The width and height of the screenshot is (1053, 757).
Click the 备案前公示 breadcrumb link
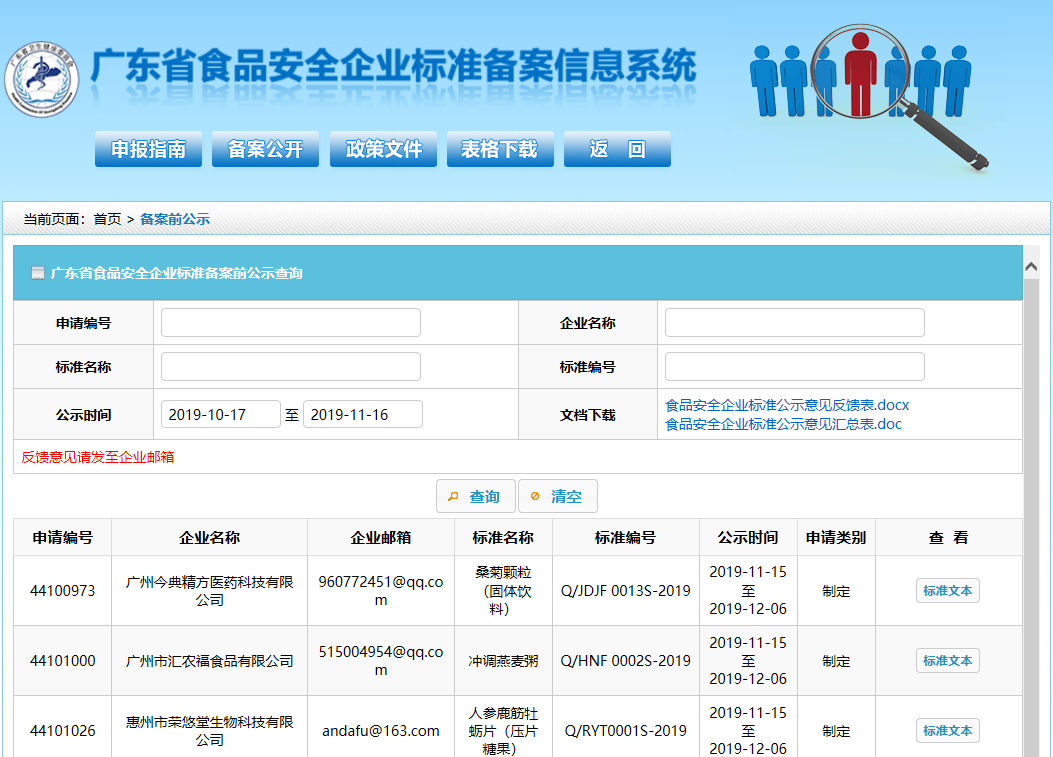175,219
